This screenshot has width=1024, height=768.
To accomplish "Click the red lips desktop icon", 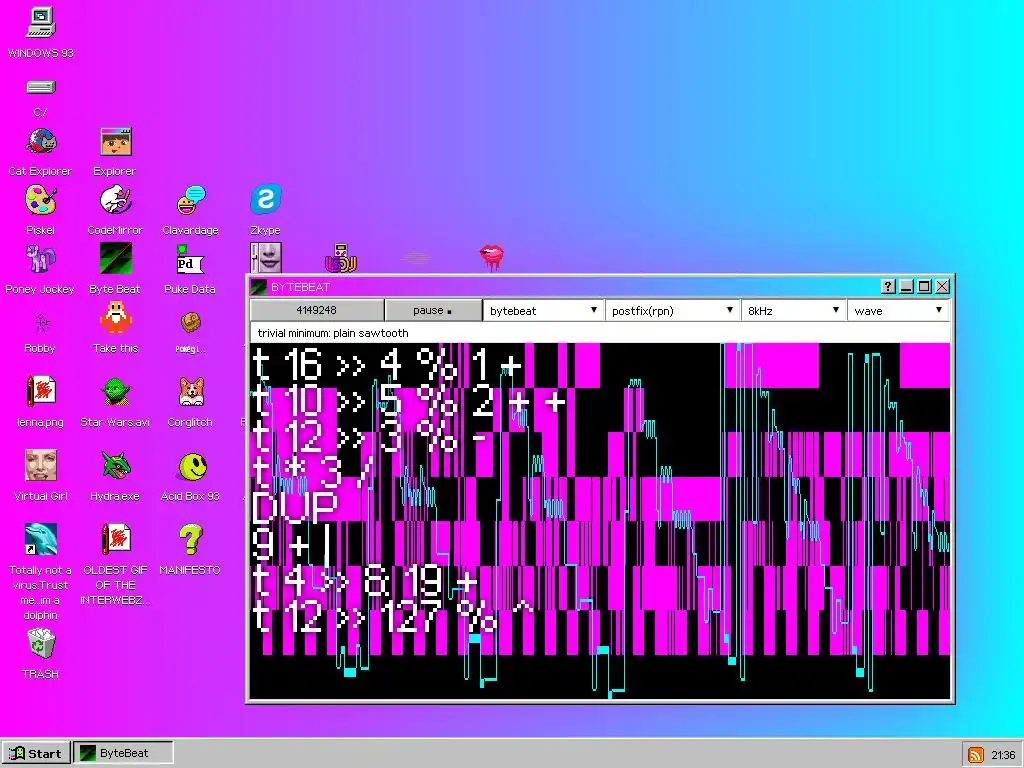I will (x=492, y=257).
